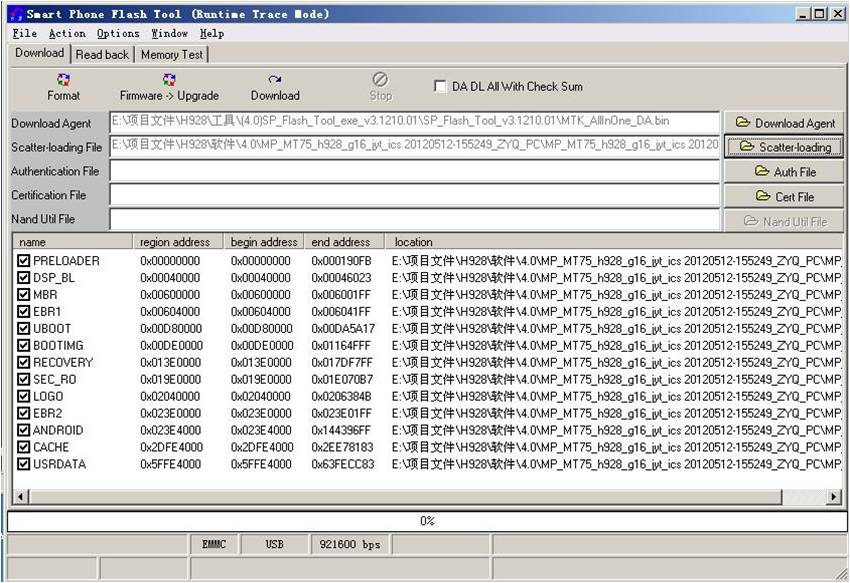Open the Options menu
Image resolution: width=850 pixels, height=583 pixels.
coord(118,34)
